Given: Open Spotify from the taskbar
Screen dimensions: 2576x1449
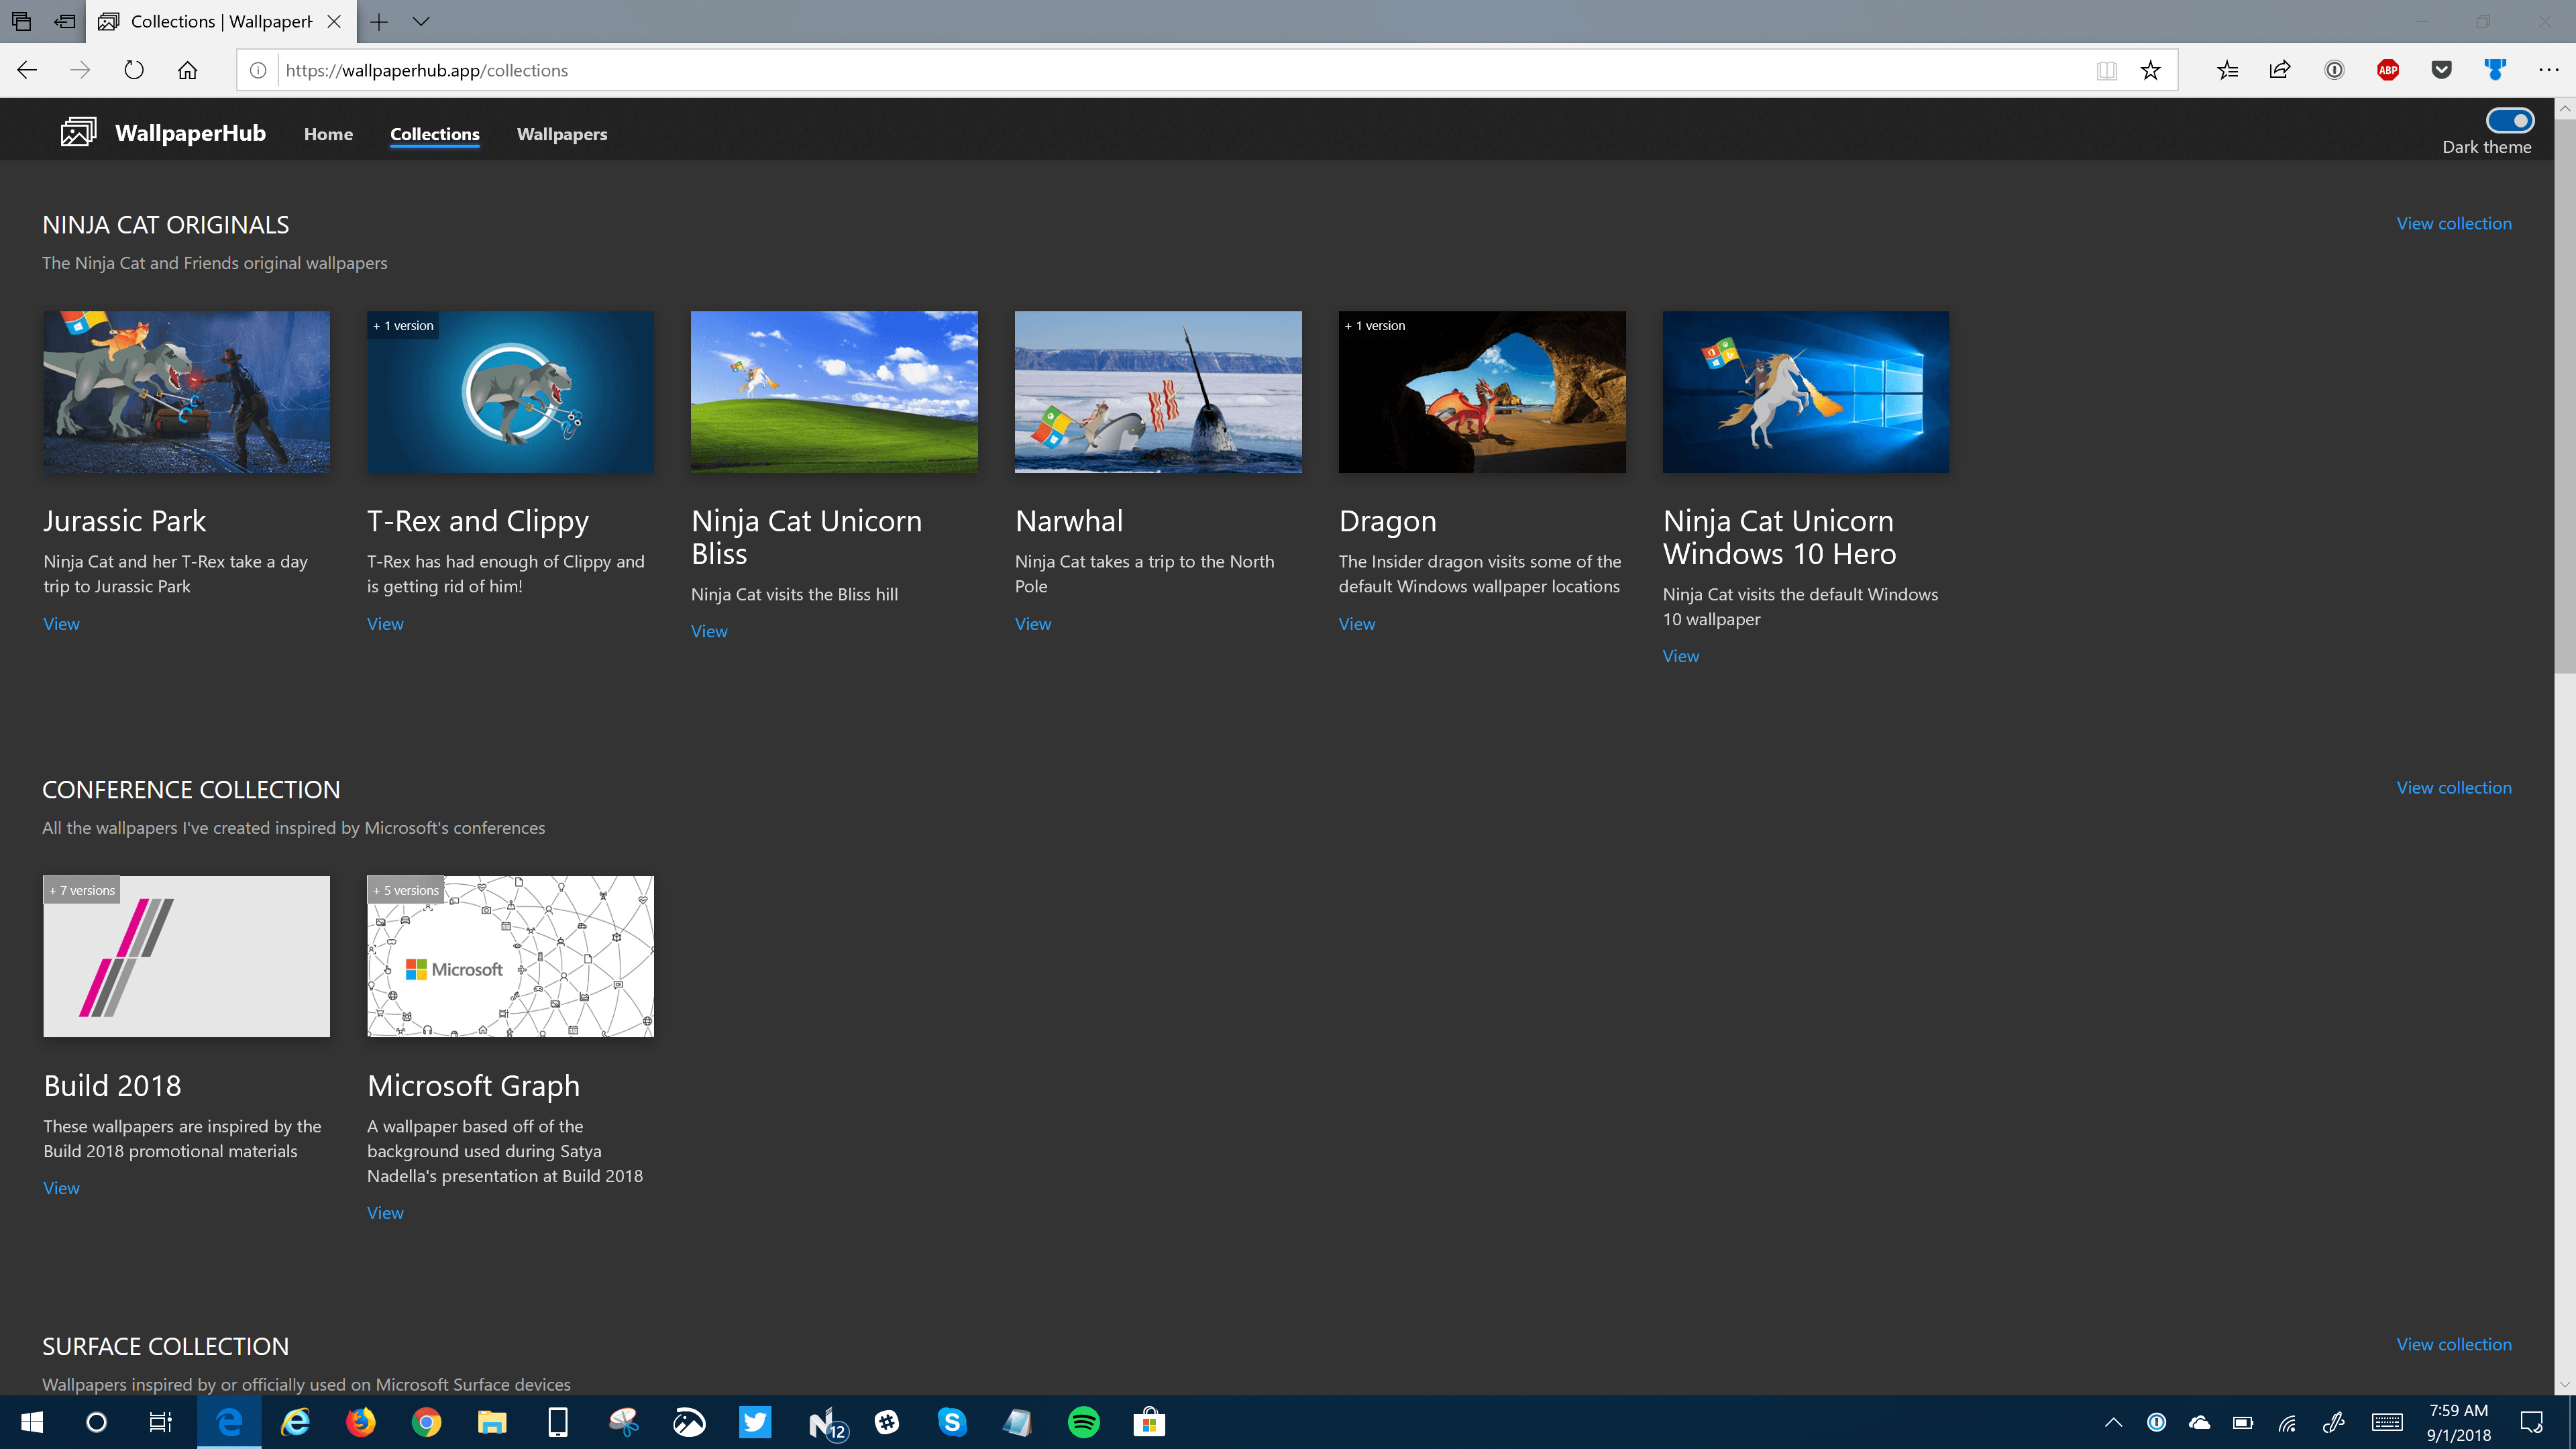Looking at the screenshot, I should [x=1083, y=1422].
